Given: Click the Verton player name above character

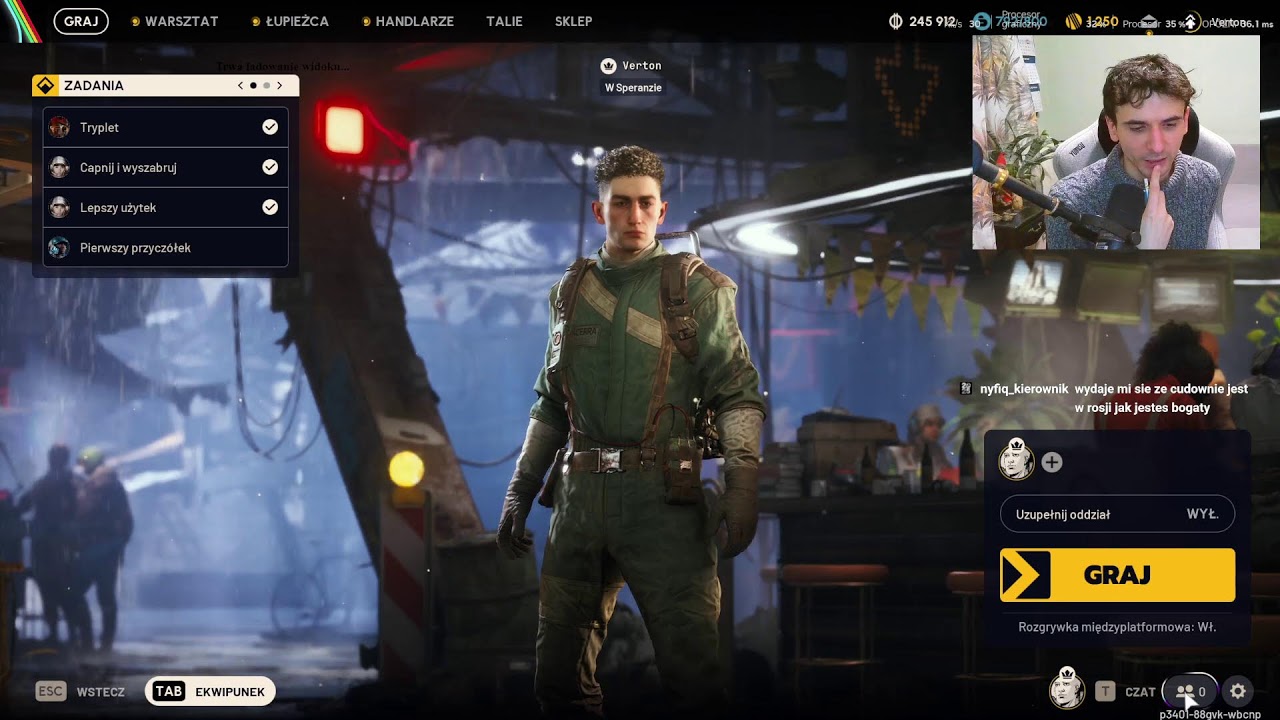Looking at the screenshot, I should point(642,66).
